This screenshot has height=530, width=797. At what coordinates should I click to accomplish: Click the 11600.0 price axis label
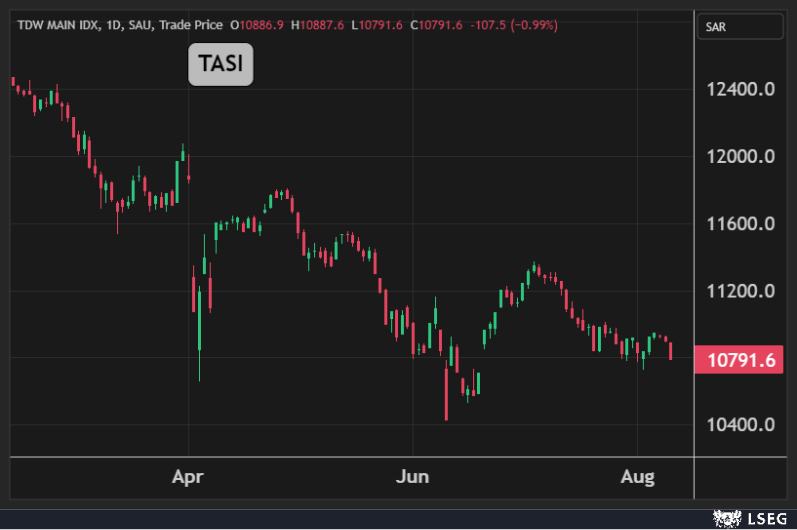pyautogui.click(x=741, y=224)
